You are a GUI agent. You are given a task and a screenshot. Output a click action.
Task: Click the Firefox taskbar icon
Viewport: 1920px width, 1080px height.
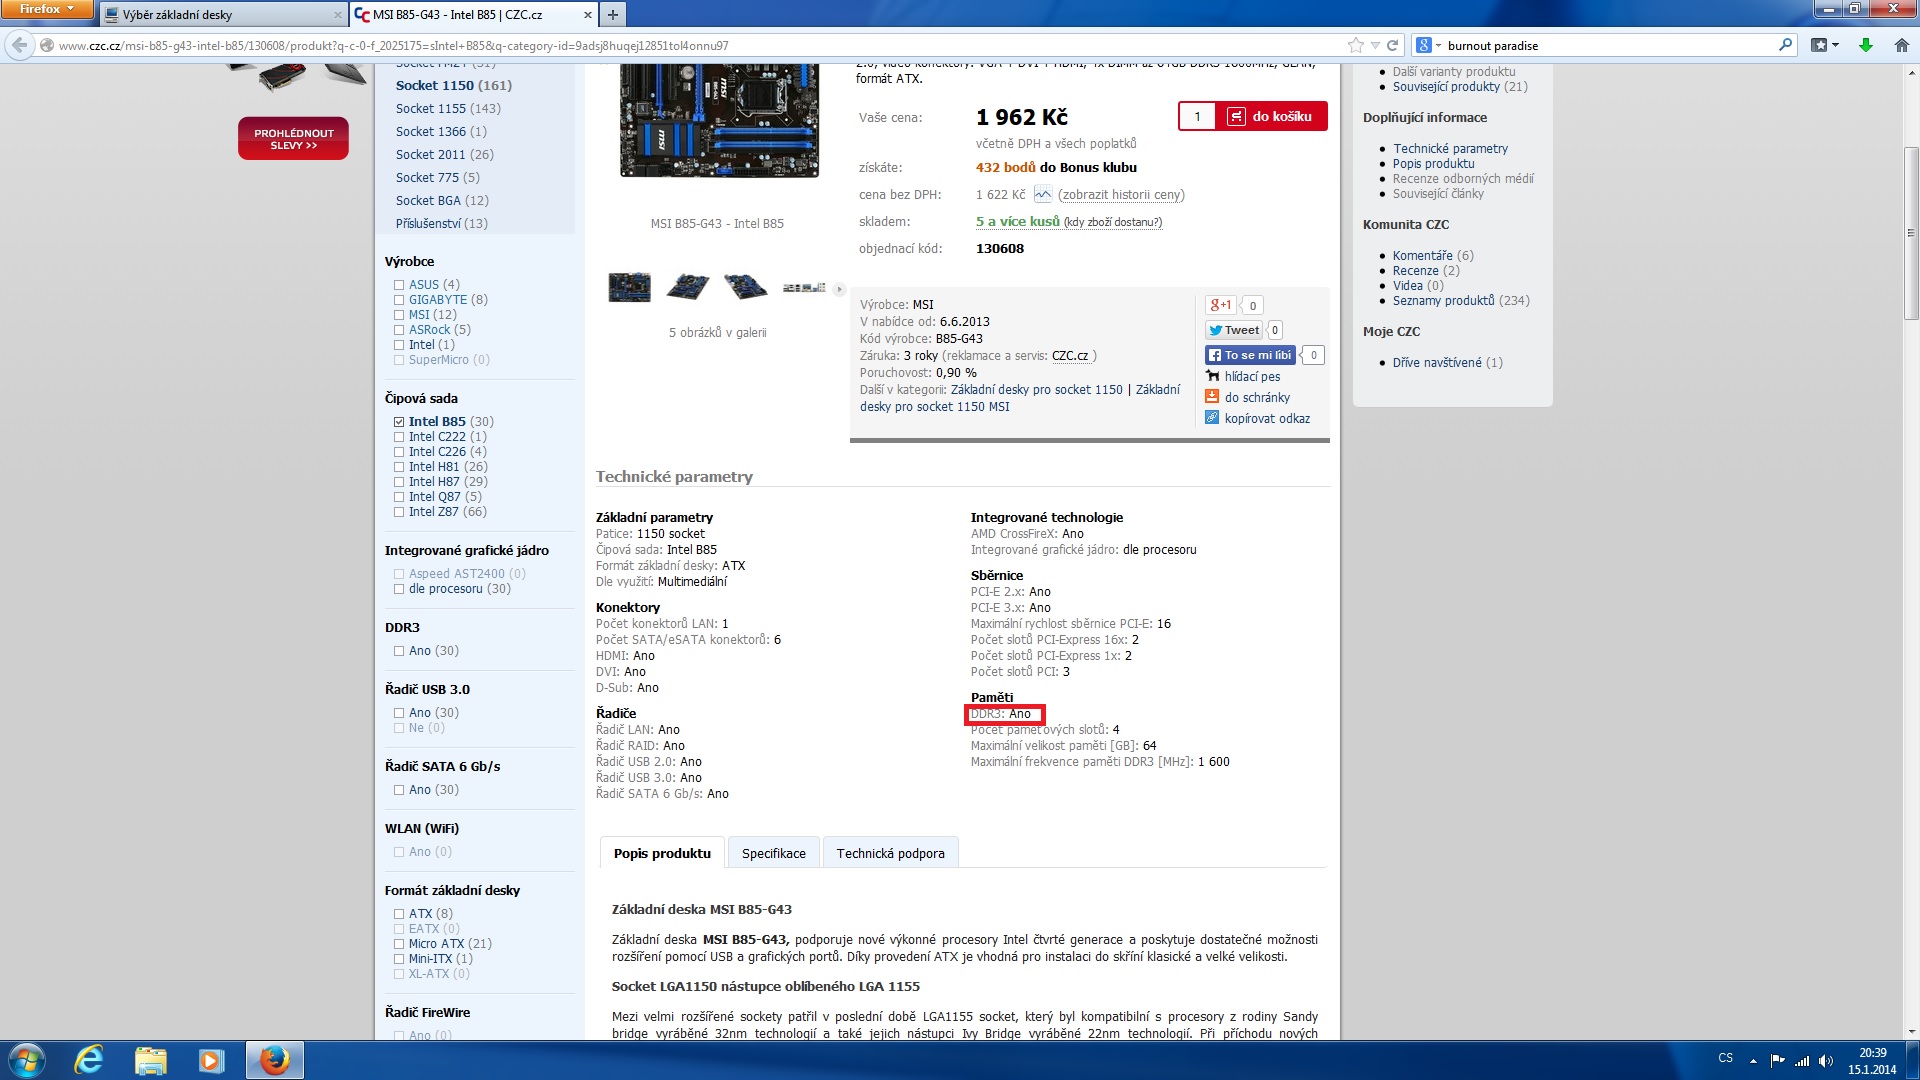[274, 1060]
